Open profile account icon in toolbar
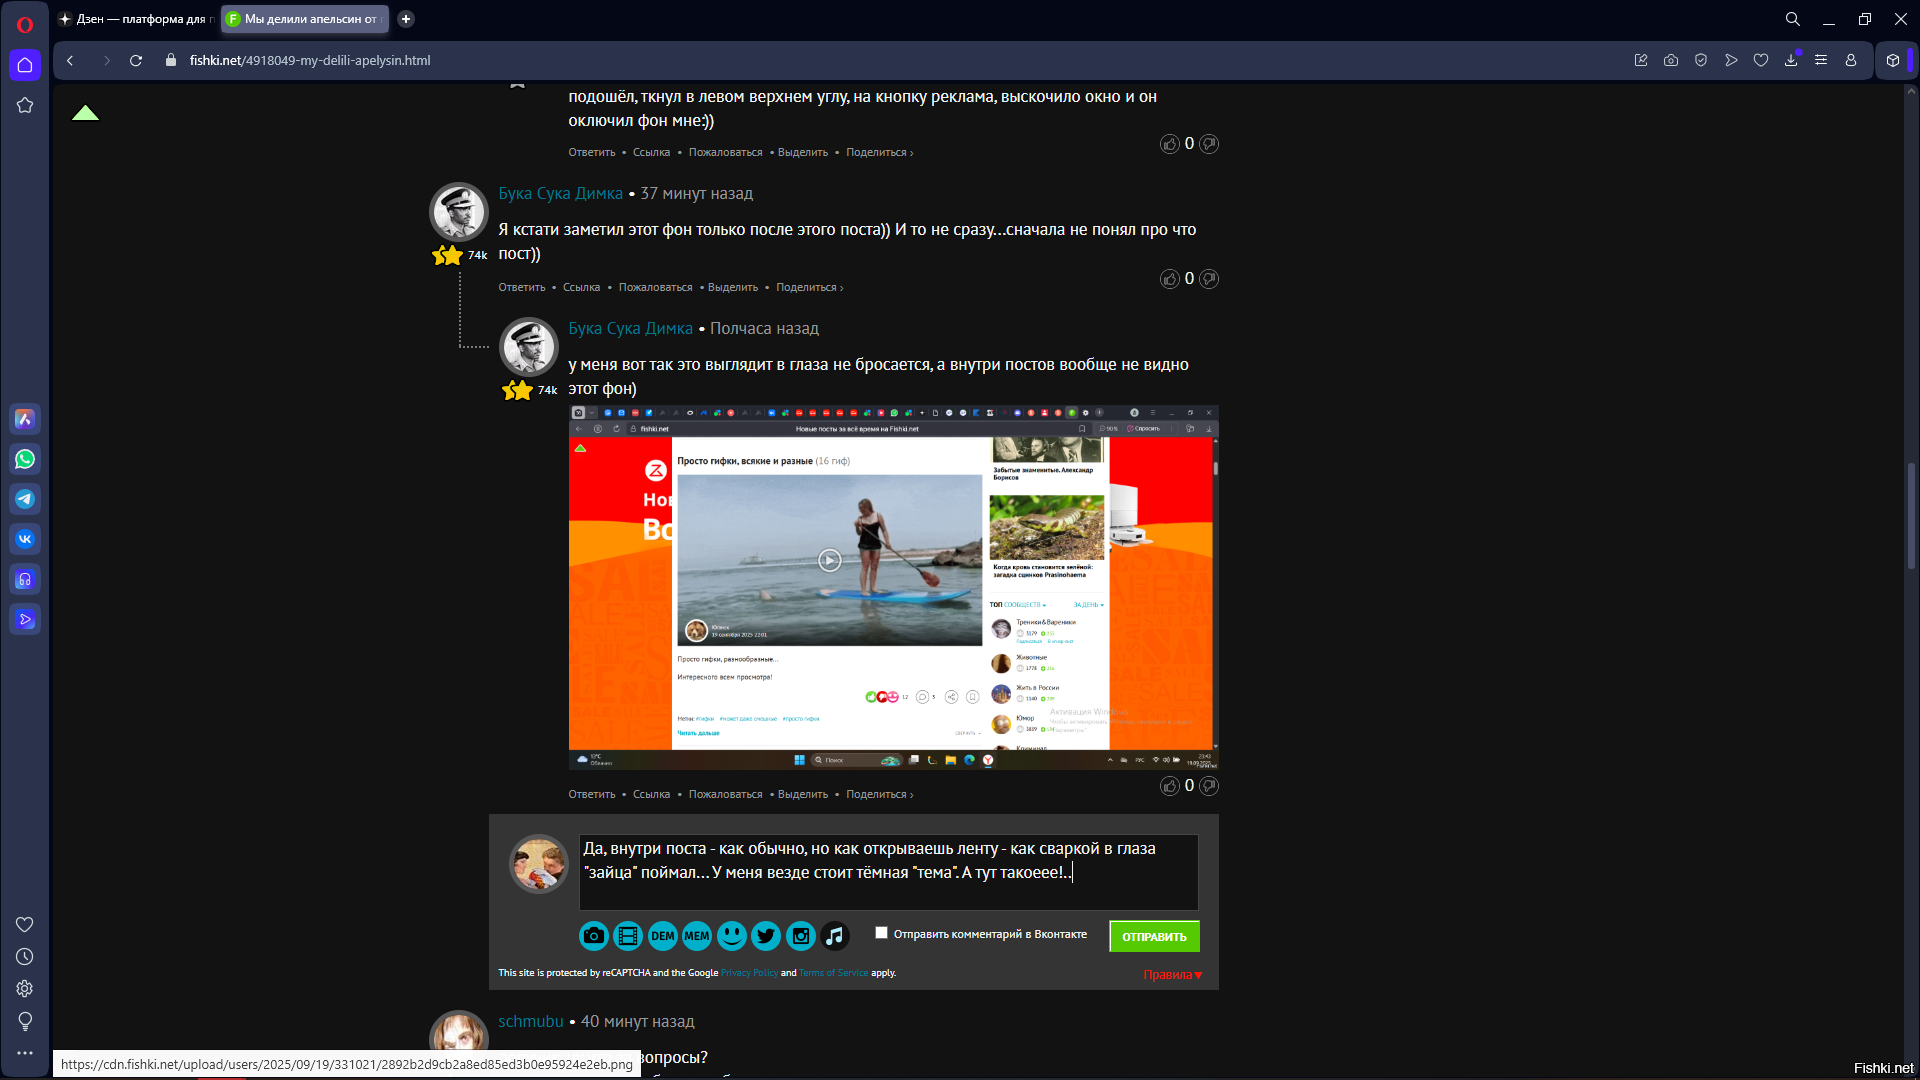 tap(1851, 60)
